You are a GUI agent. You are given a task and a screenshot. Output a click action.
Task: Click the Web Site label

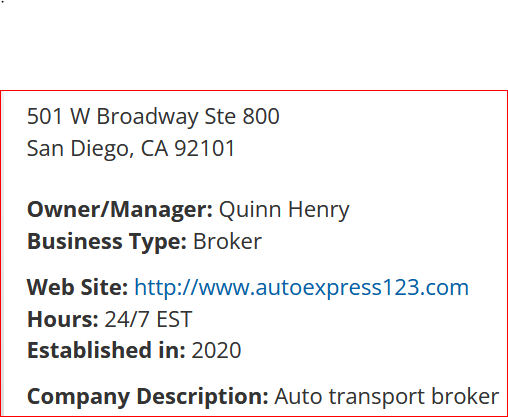[77, 287]
